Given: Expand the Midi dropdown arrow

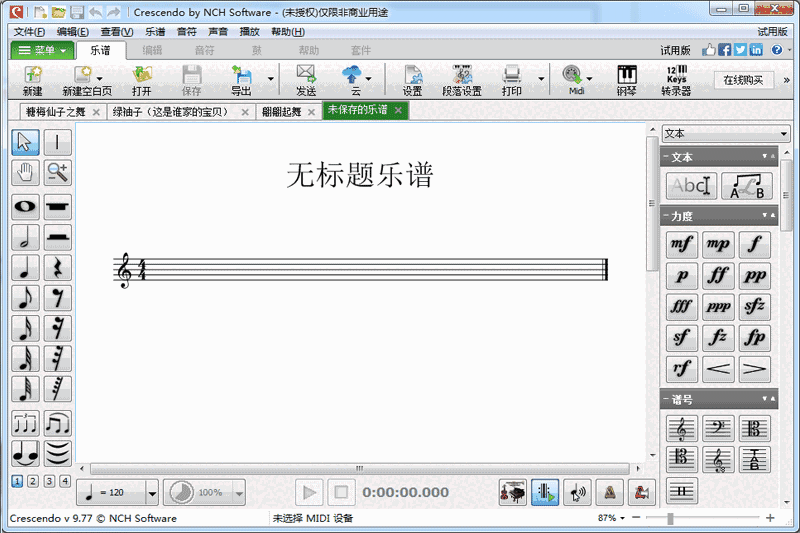Looking at the screenshot, I should tap(590, 79).
